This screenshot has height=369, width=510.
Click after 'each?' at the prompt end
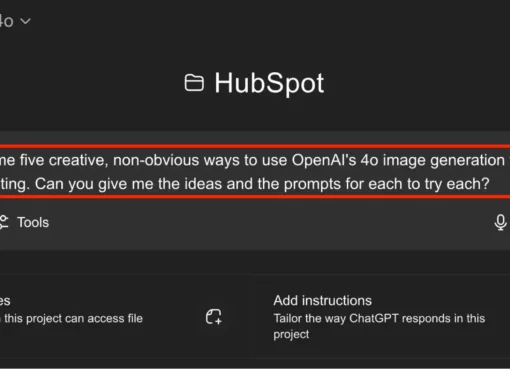tap(491, 184)
